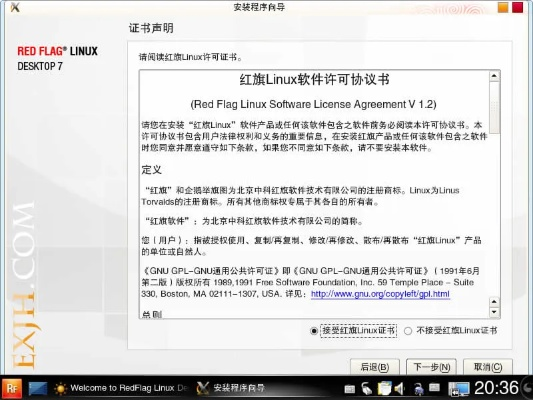
Task: Click the 红旗Linux软件许可协议书 heading
Action: coord(315,80)
